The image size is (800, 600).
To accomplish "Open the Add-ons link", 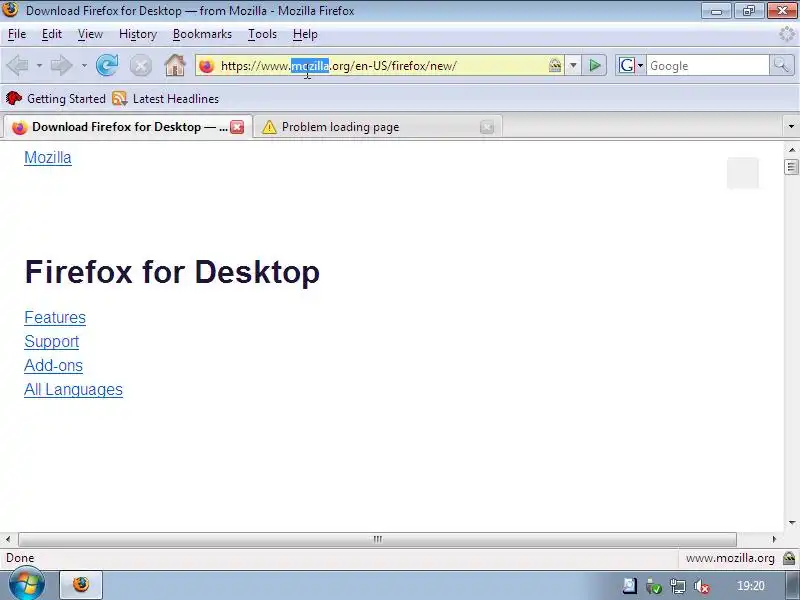I will [54, 366].
